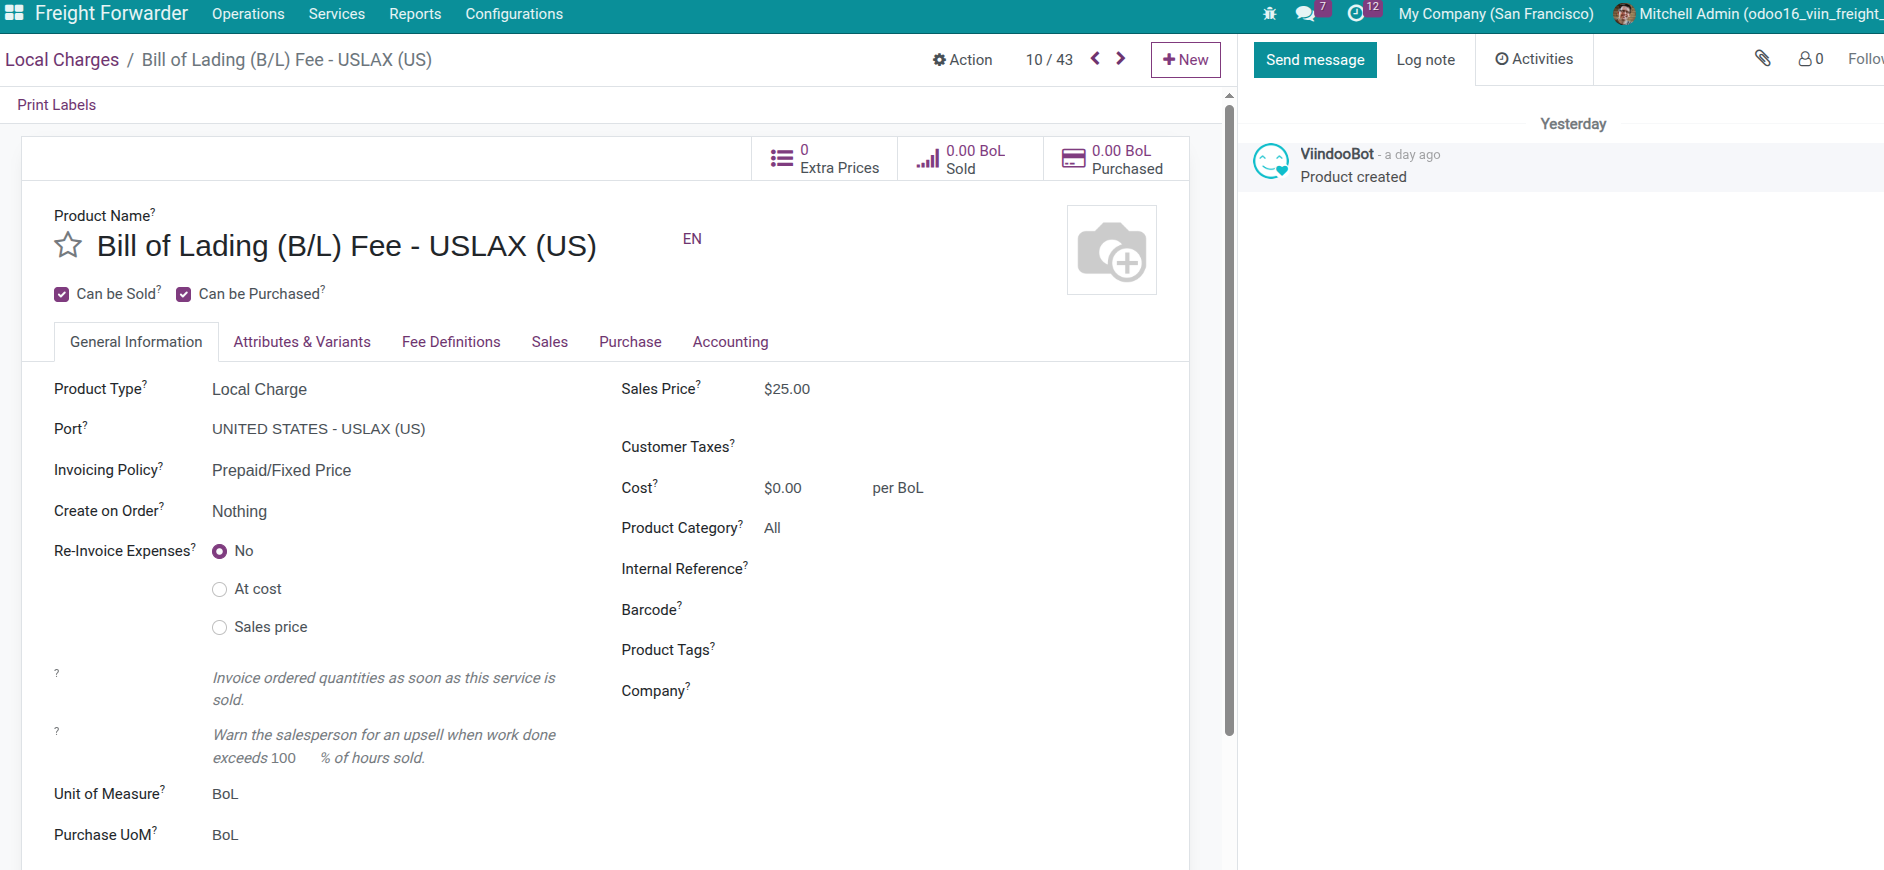Switch to the Fee Definitions tab
This screenshot has width=1884, height=870.
pos(451,342)
